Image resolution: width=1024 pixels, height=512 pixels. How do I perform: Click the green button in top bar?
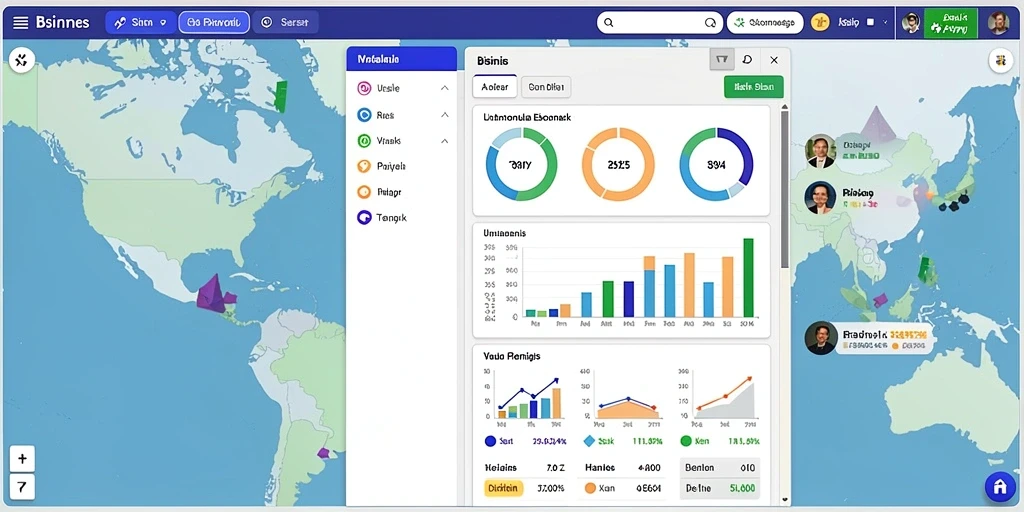[951, 24]
